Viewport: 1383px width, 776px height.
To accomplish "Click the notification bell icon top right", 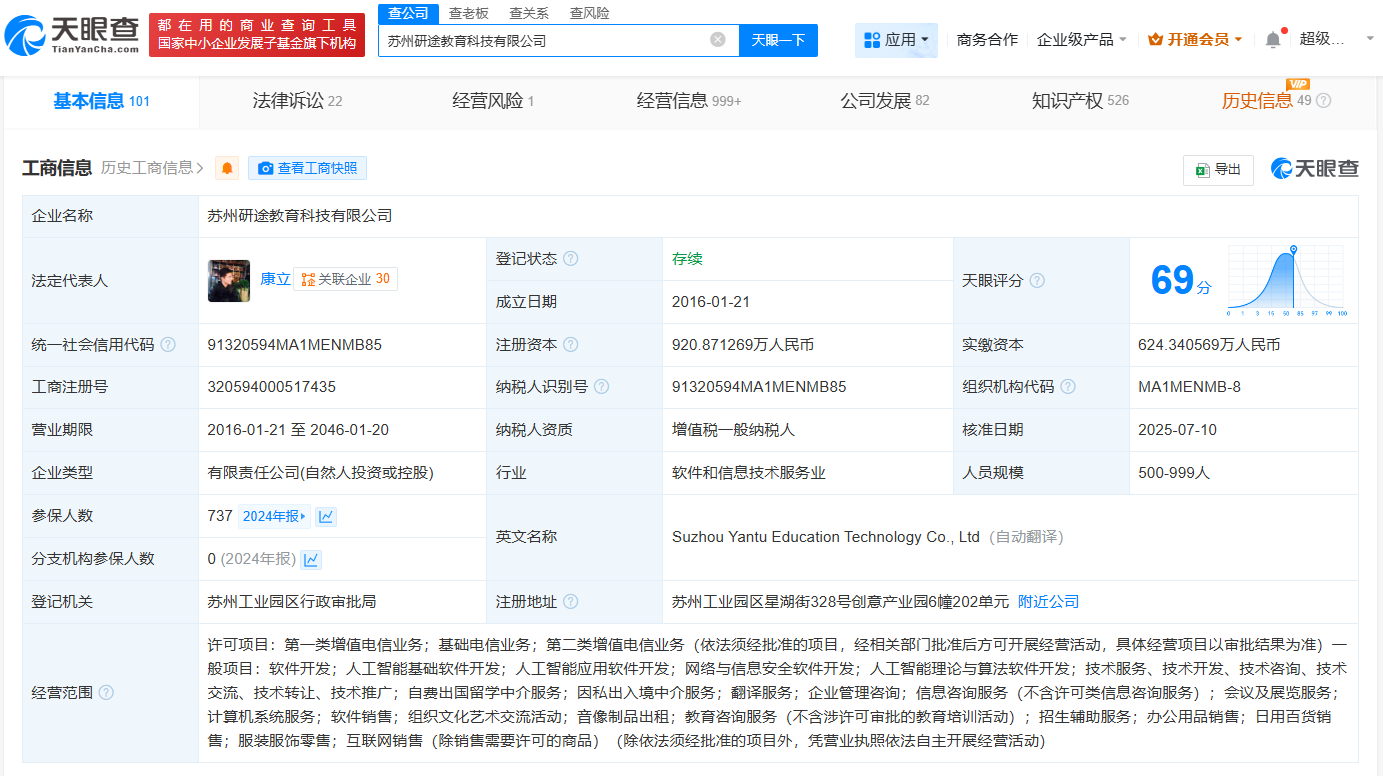I will coord(1272,38).
